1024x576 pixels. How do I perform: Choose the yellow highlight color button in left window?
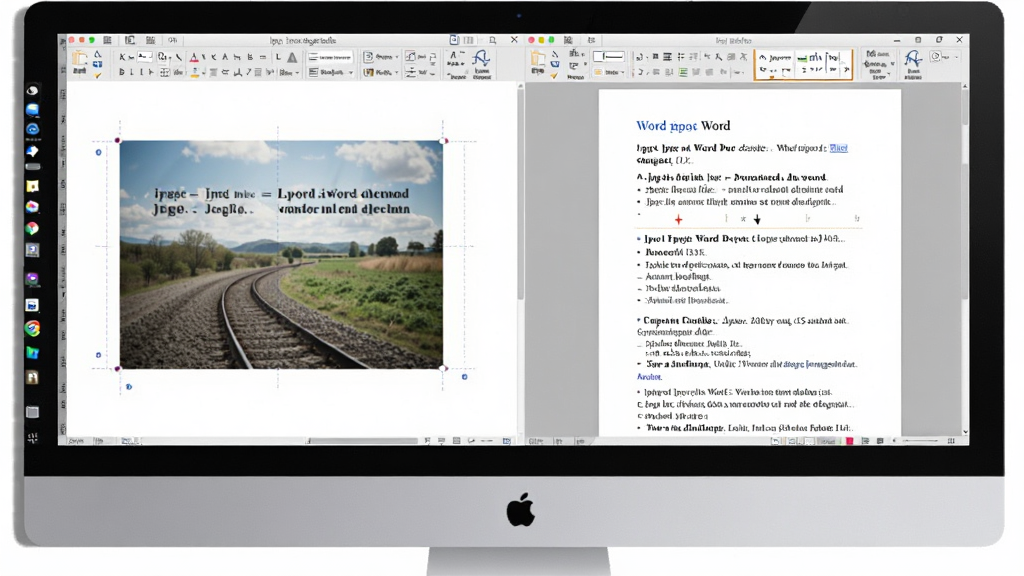[195, 72]
